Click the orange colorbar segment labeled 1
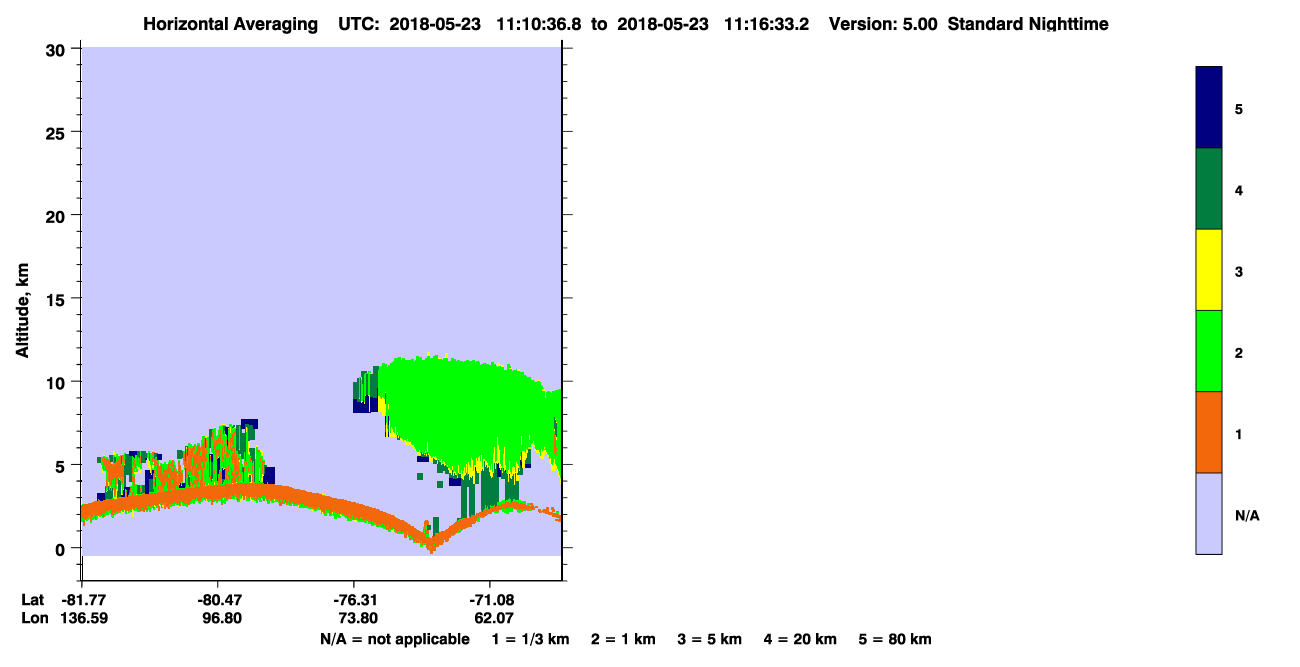Screen dimensions: 1300x667 click(x=1209, y=432)
